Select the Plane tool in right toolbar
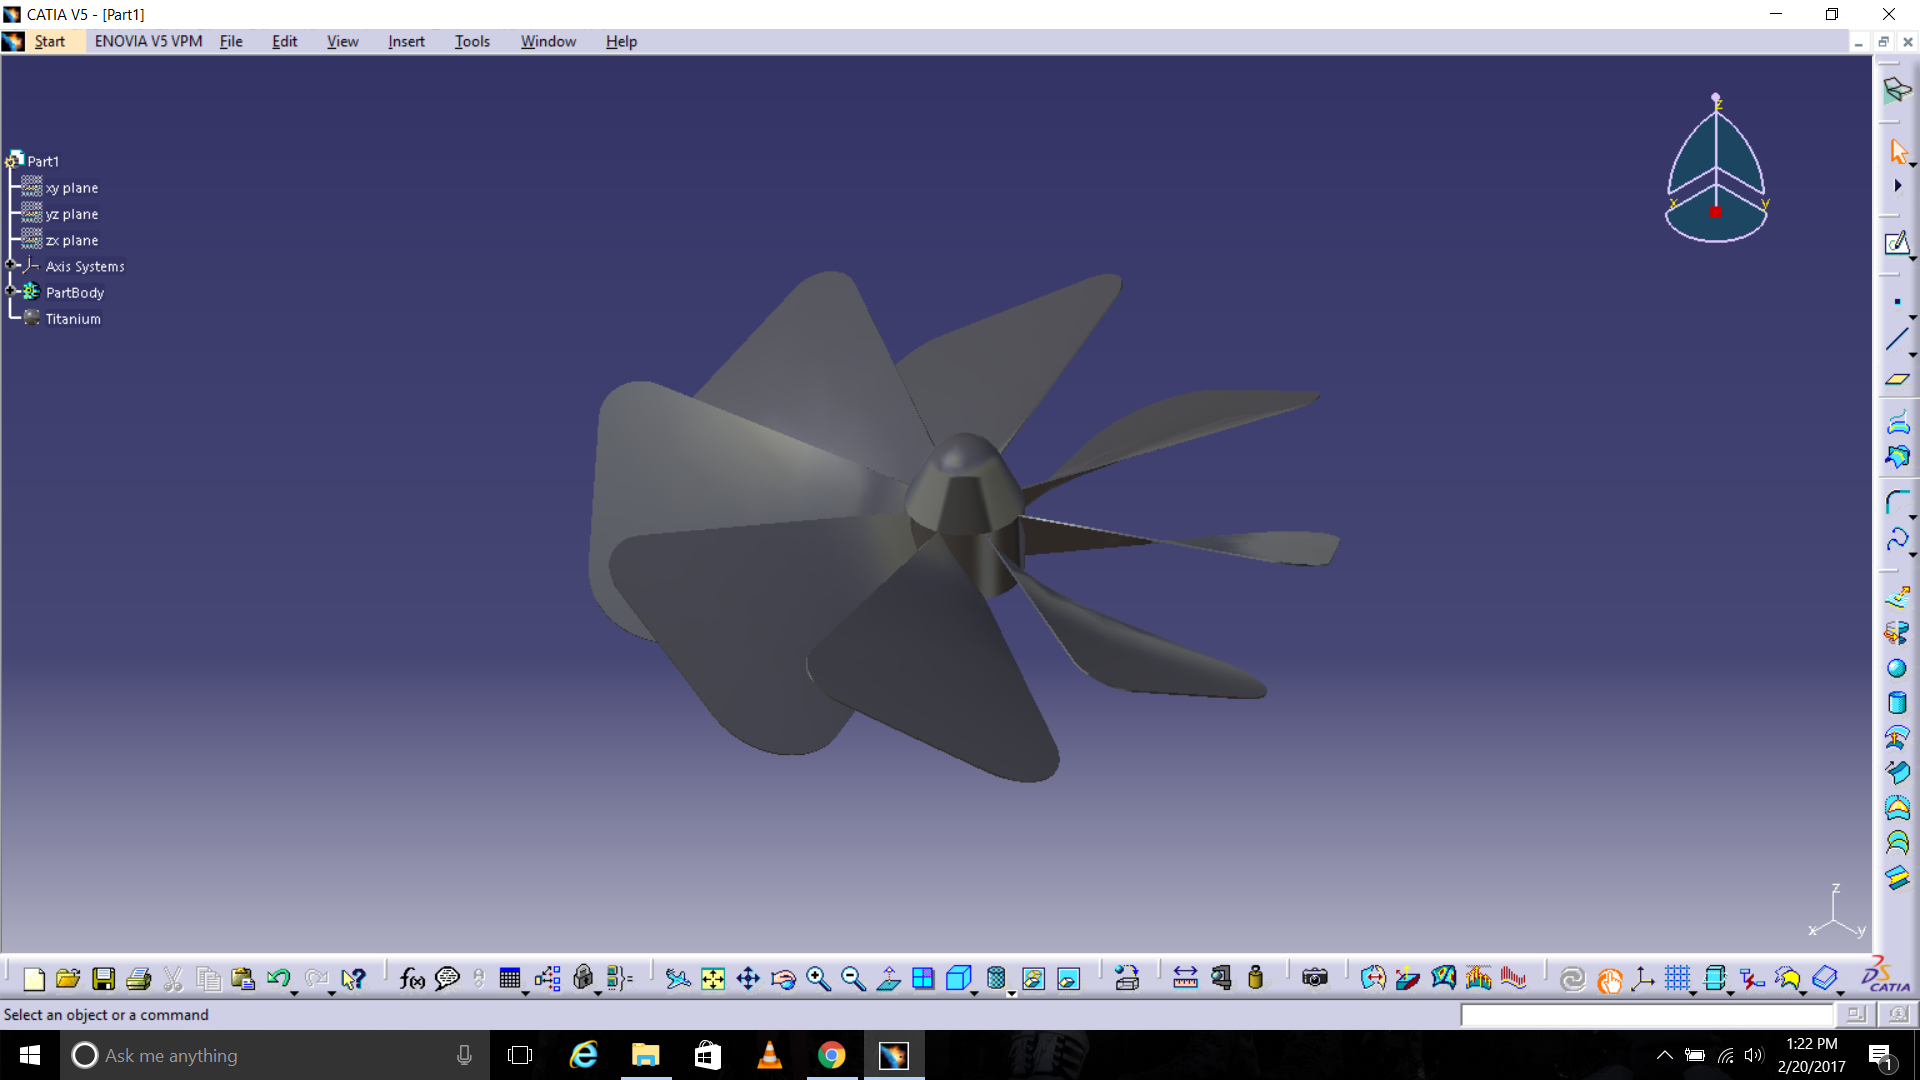Screen dimensions: 1920x1080 point(1896,380)
